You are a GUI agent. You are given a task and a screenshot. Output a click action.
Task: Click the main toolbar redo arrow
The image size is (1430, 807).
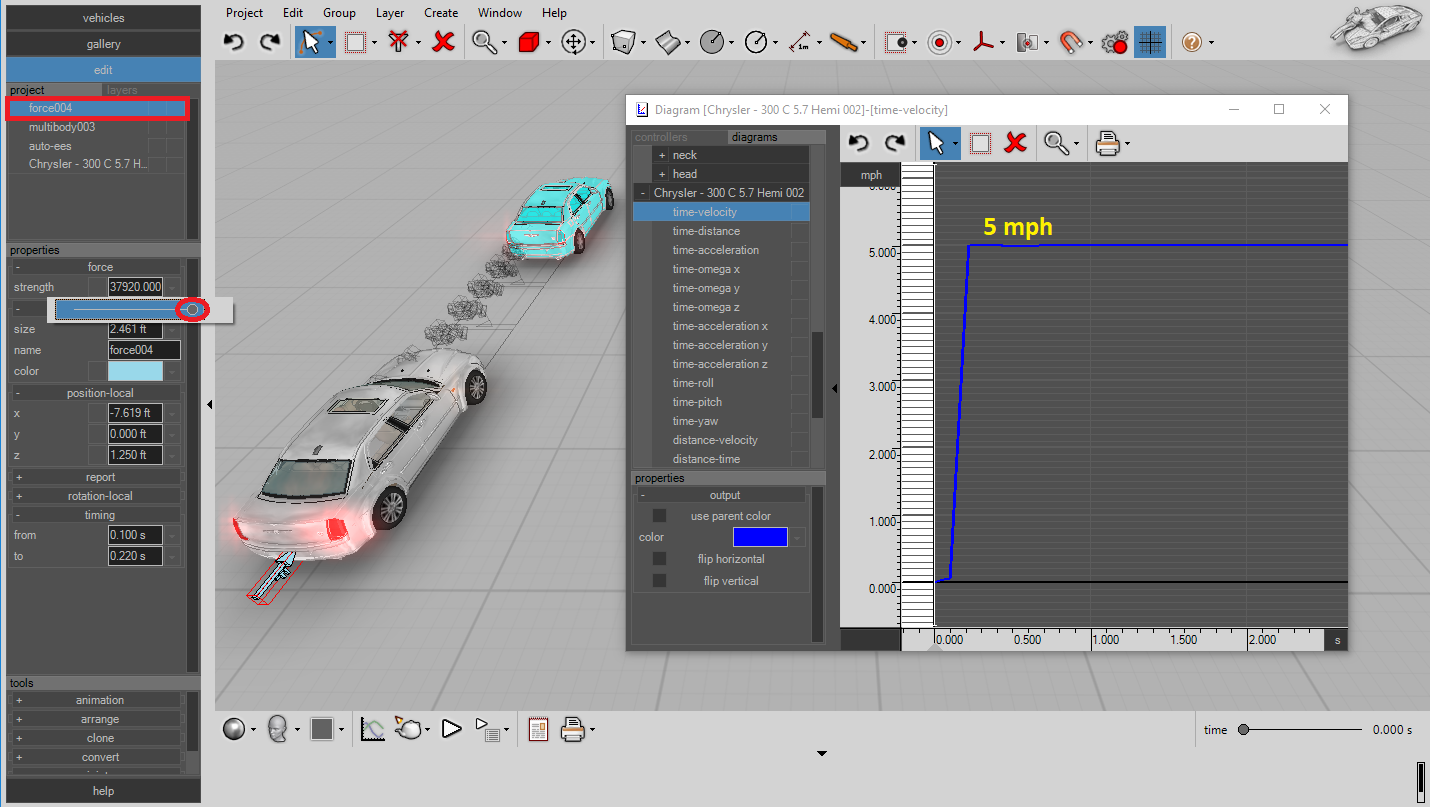(269, 42)
